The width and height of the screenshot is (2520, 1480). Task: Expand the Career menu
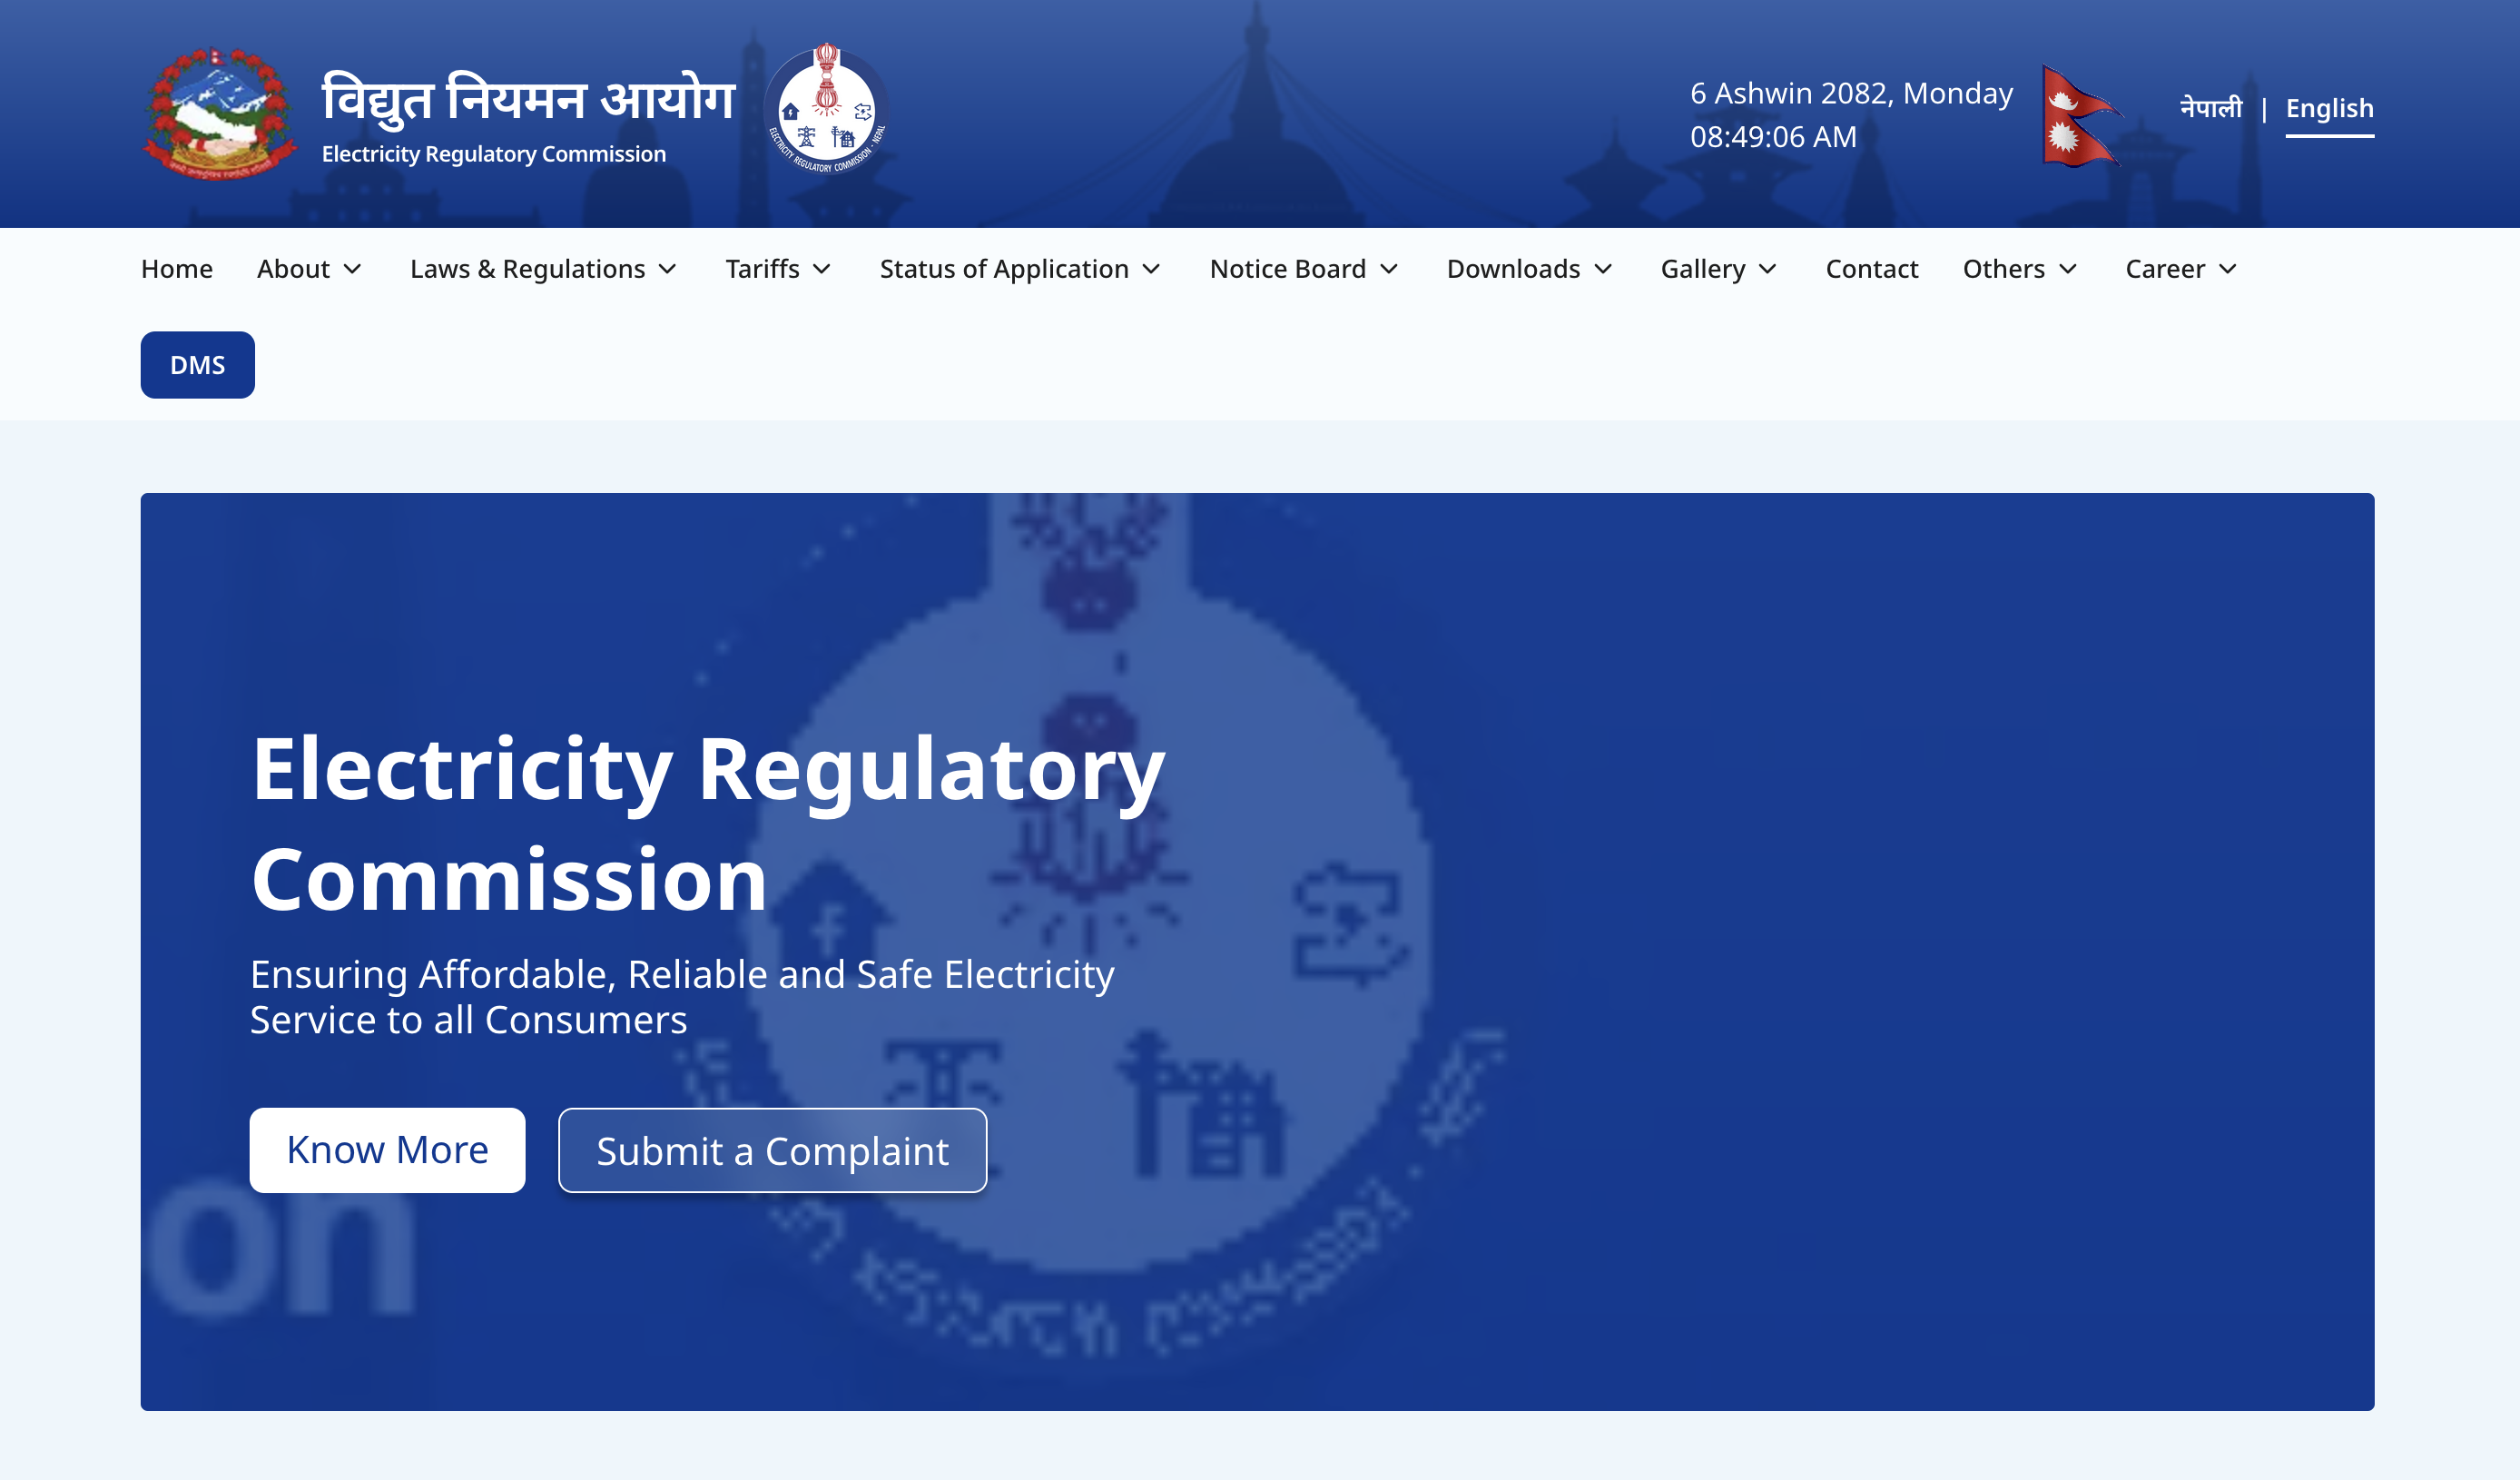click(x=2180, y=269)
